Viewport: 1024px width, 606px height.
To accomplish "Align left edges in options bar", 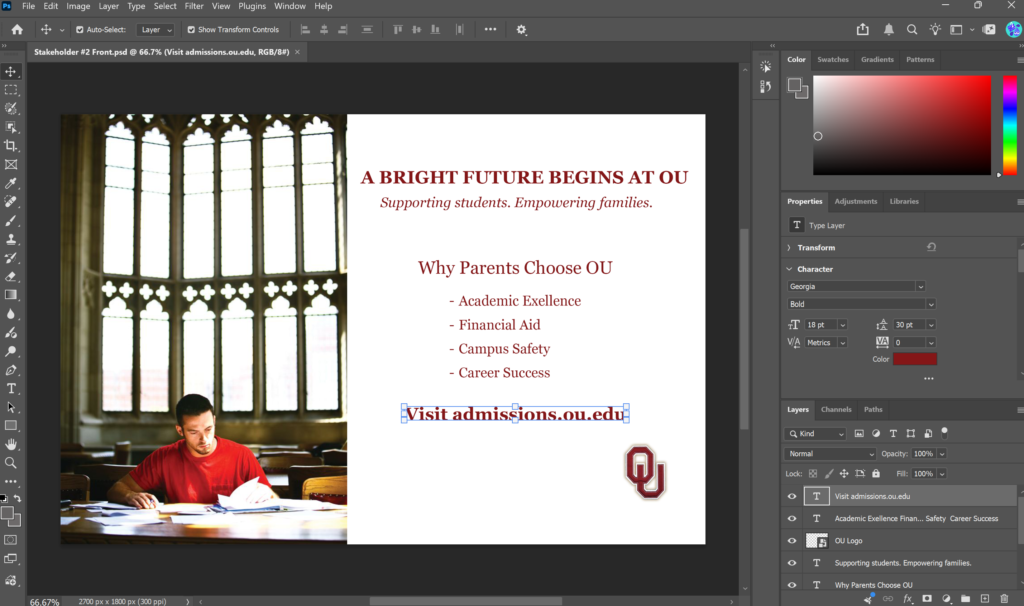I will pos(305,29).
